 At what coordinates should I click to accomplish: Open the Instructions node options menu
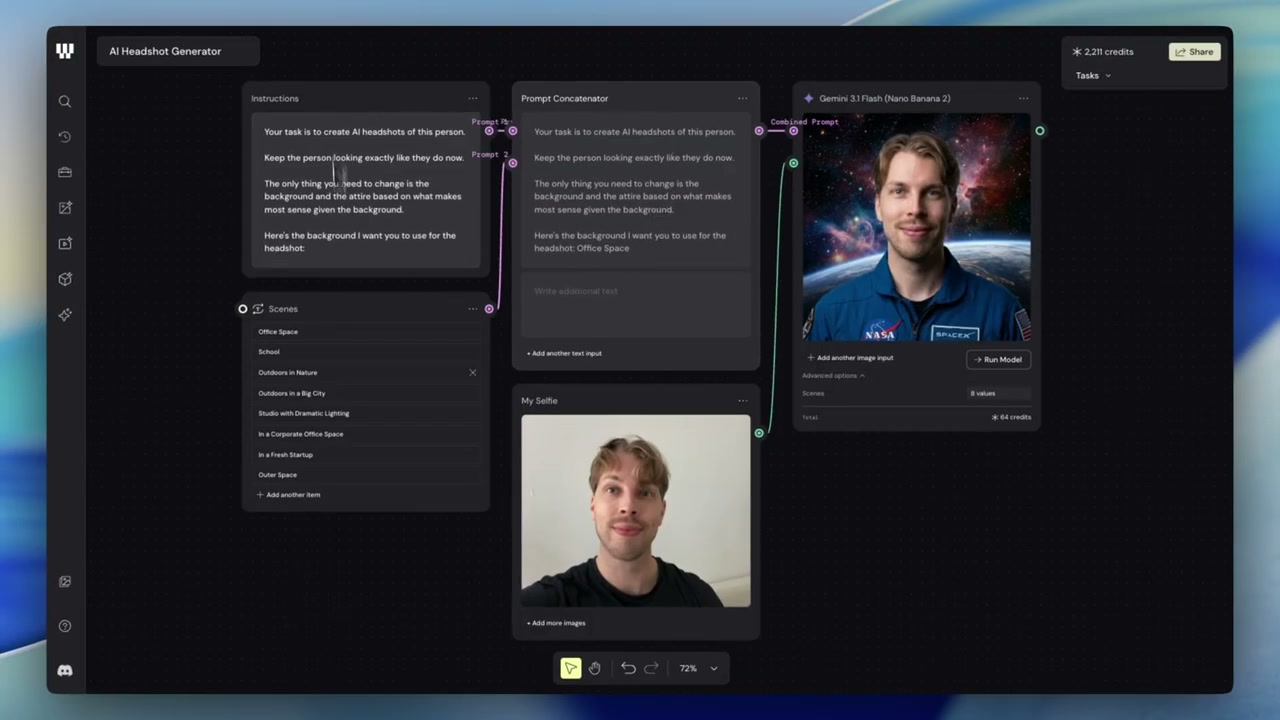point(473,98)
